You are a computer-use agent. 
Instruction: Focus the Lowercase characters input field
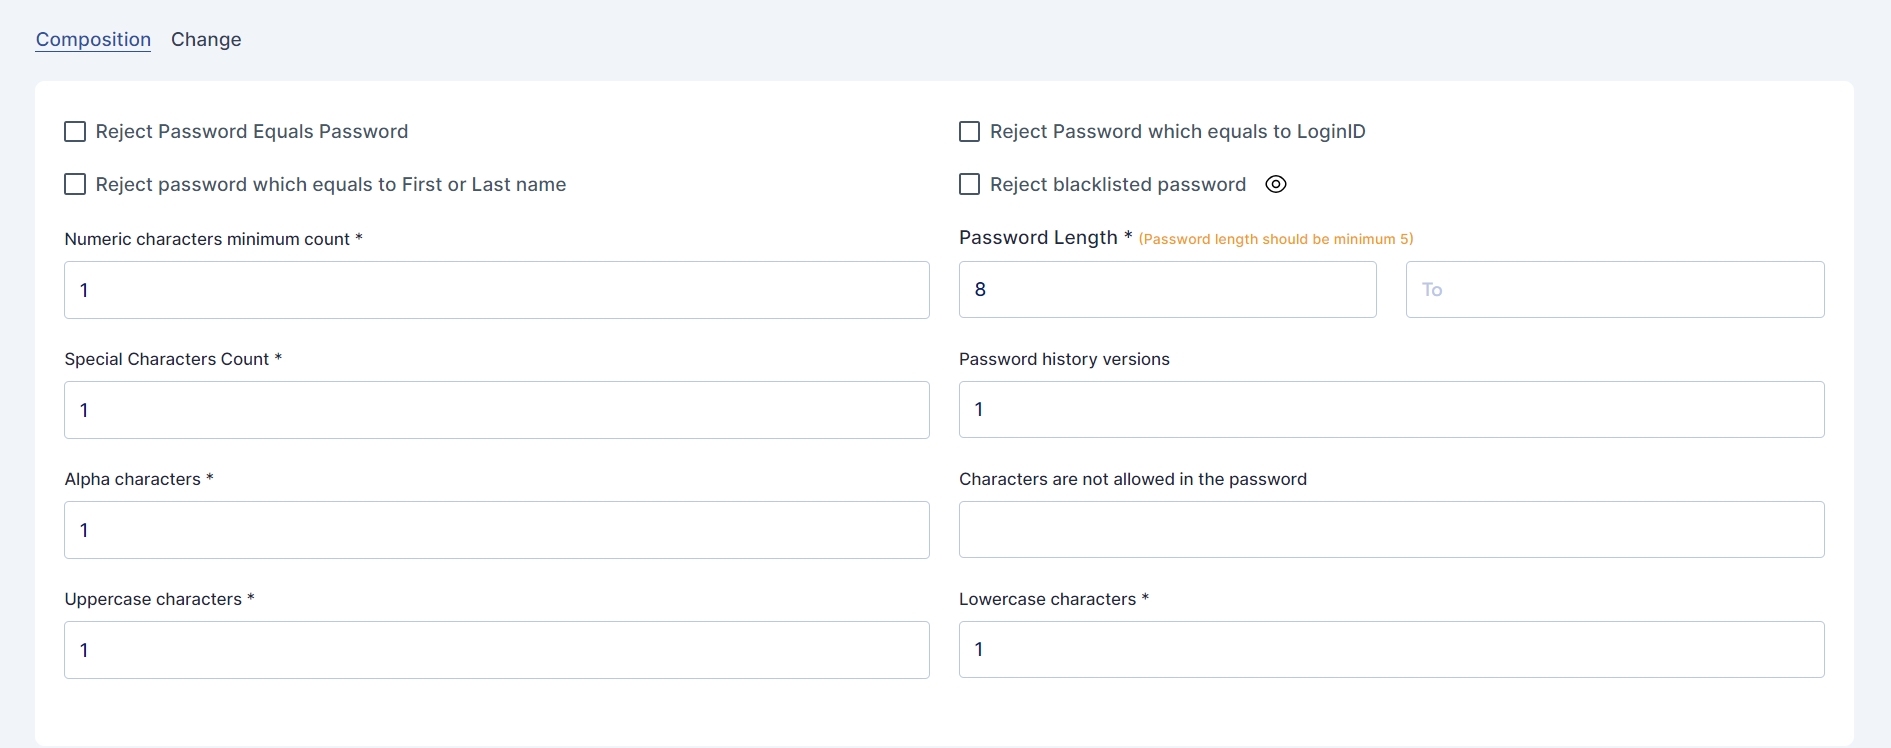tap(1391, 649)
